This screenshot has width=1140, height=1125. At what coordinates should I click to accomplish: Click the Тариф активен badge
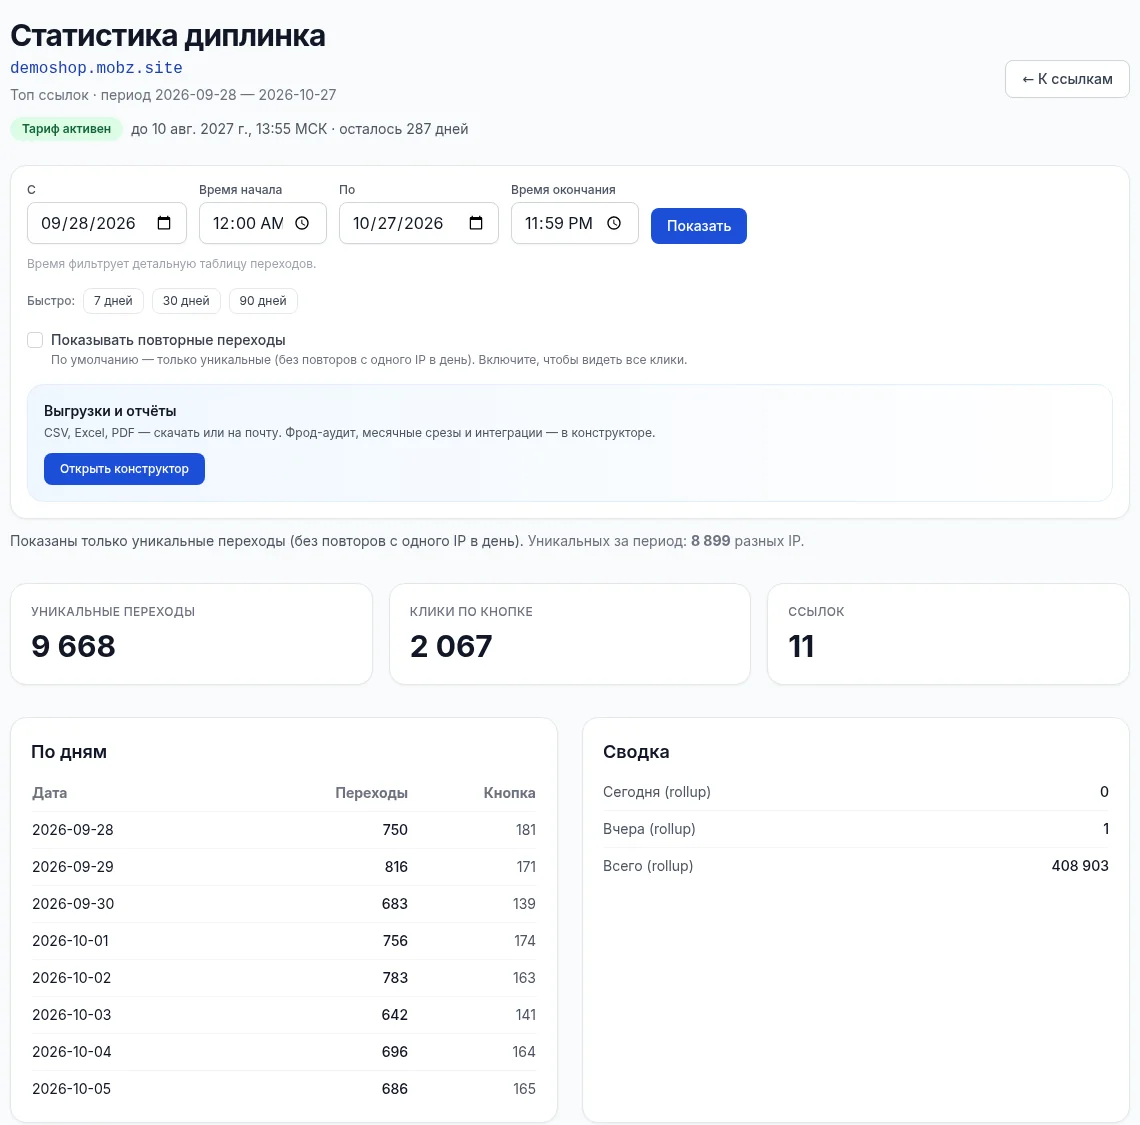[x=66, y=129]
